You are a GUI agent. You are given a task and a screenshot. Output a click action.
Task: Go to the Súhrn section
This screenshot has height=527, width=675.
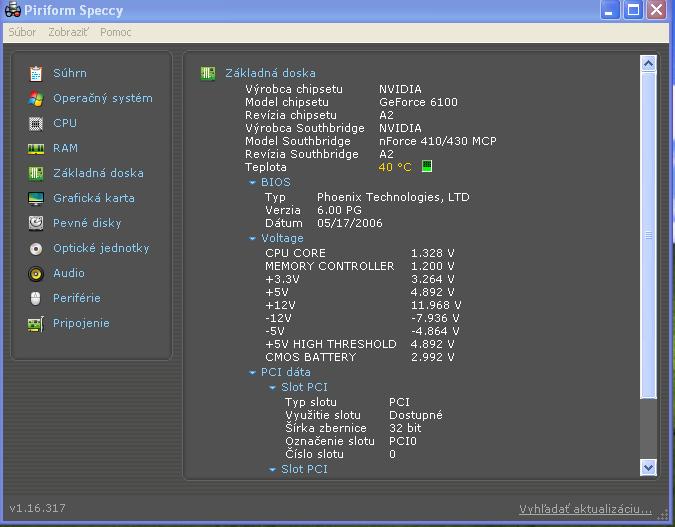coord(70,73)
